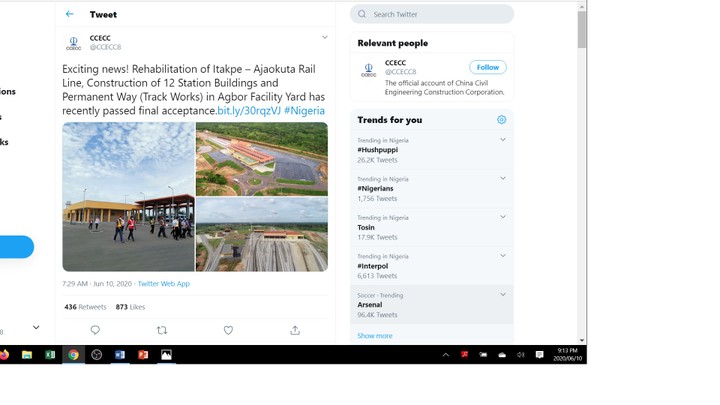The image size is (720, 405).
Task: Open Chrome from the taskbar
Action: coord(73,355)
